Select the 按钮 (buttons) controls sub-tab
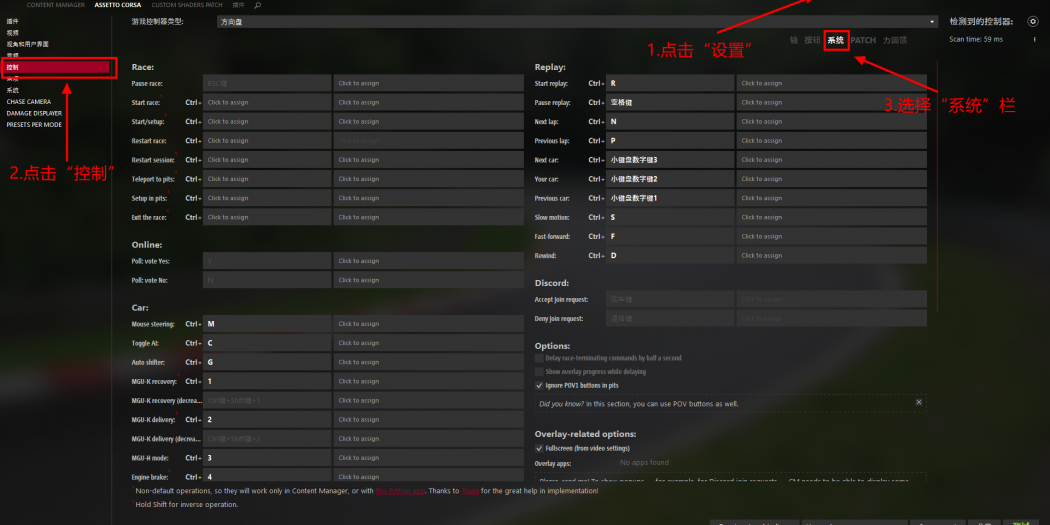1050x525 pixels. pyautogui.click(x=812, y=40)
